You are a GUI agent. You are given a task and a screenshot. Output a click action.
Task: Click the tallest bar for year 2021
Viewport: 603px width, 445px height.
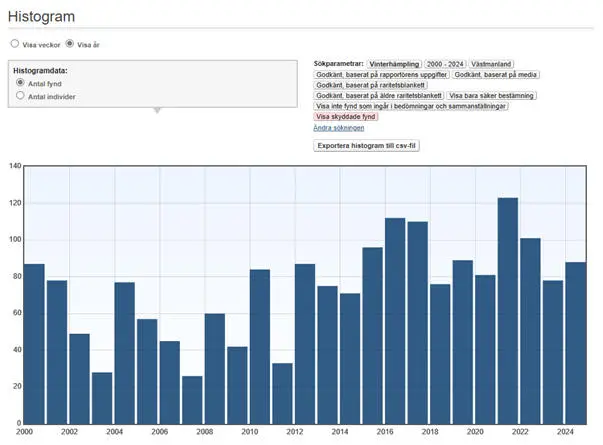point(508,310)
